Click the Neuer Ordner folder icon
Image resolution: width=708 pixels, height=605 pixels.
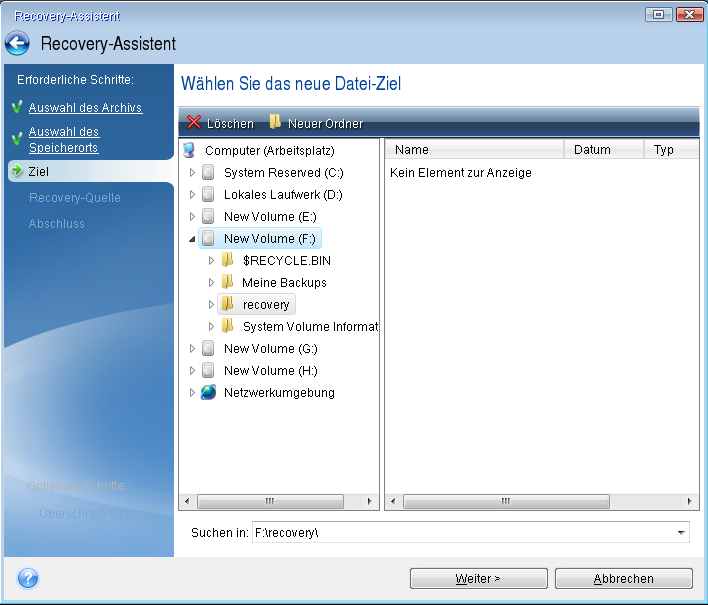click(x=275, y=123)
